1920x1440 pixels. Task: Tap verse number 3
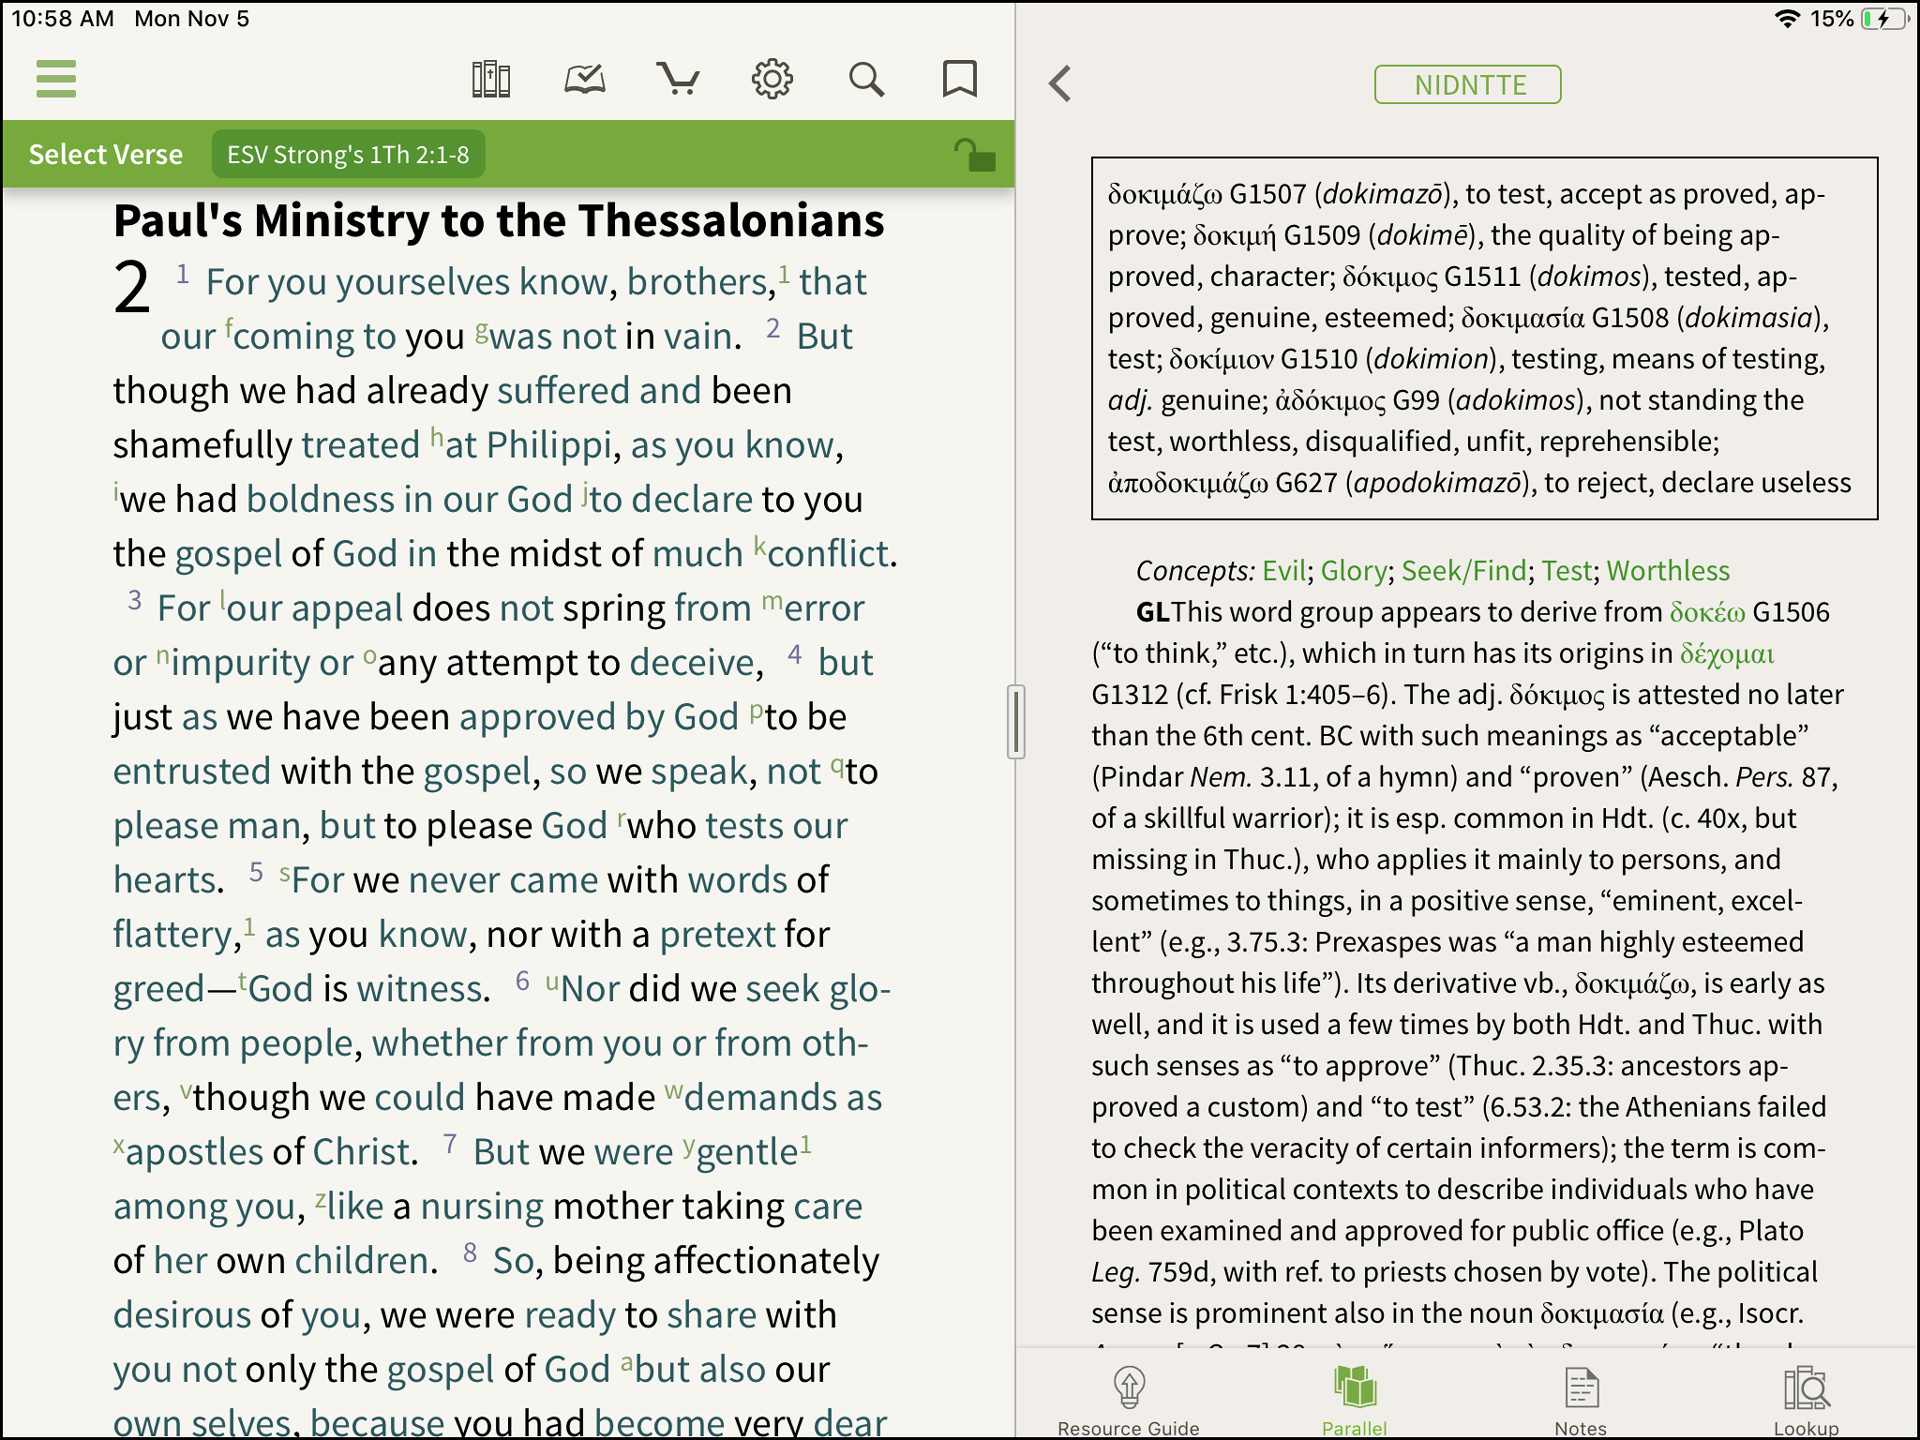point(134,599)
